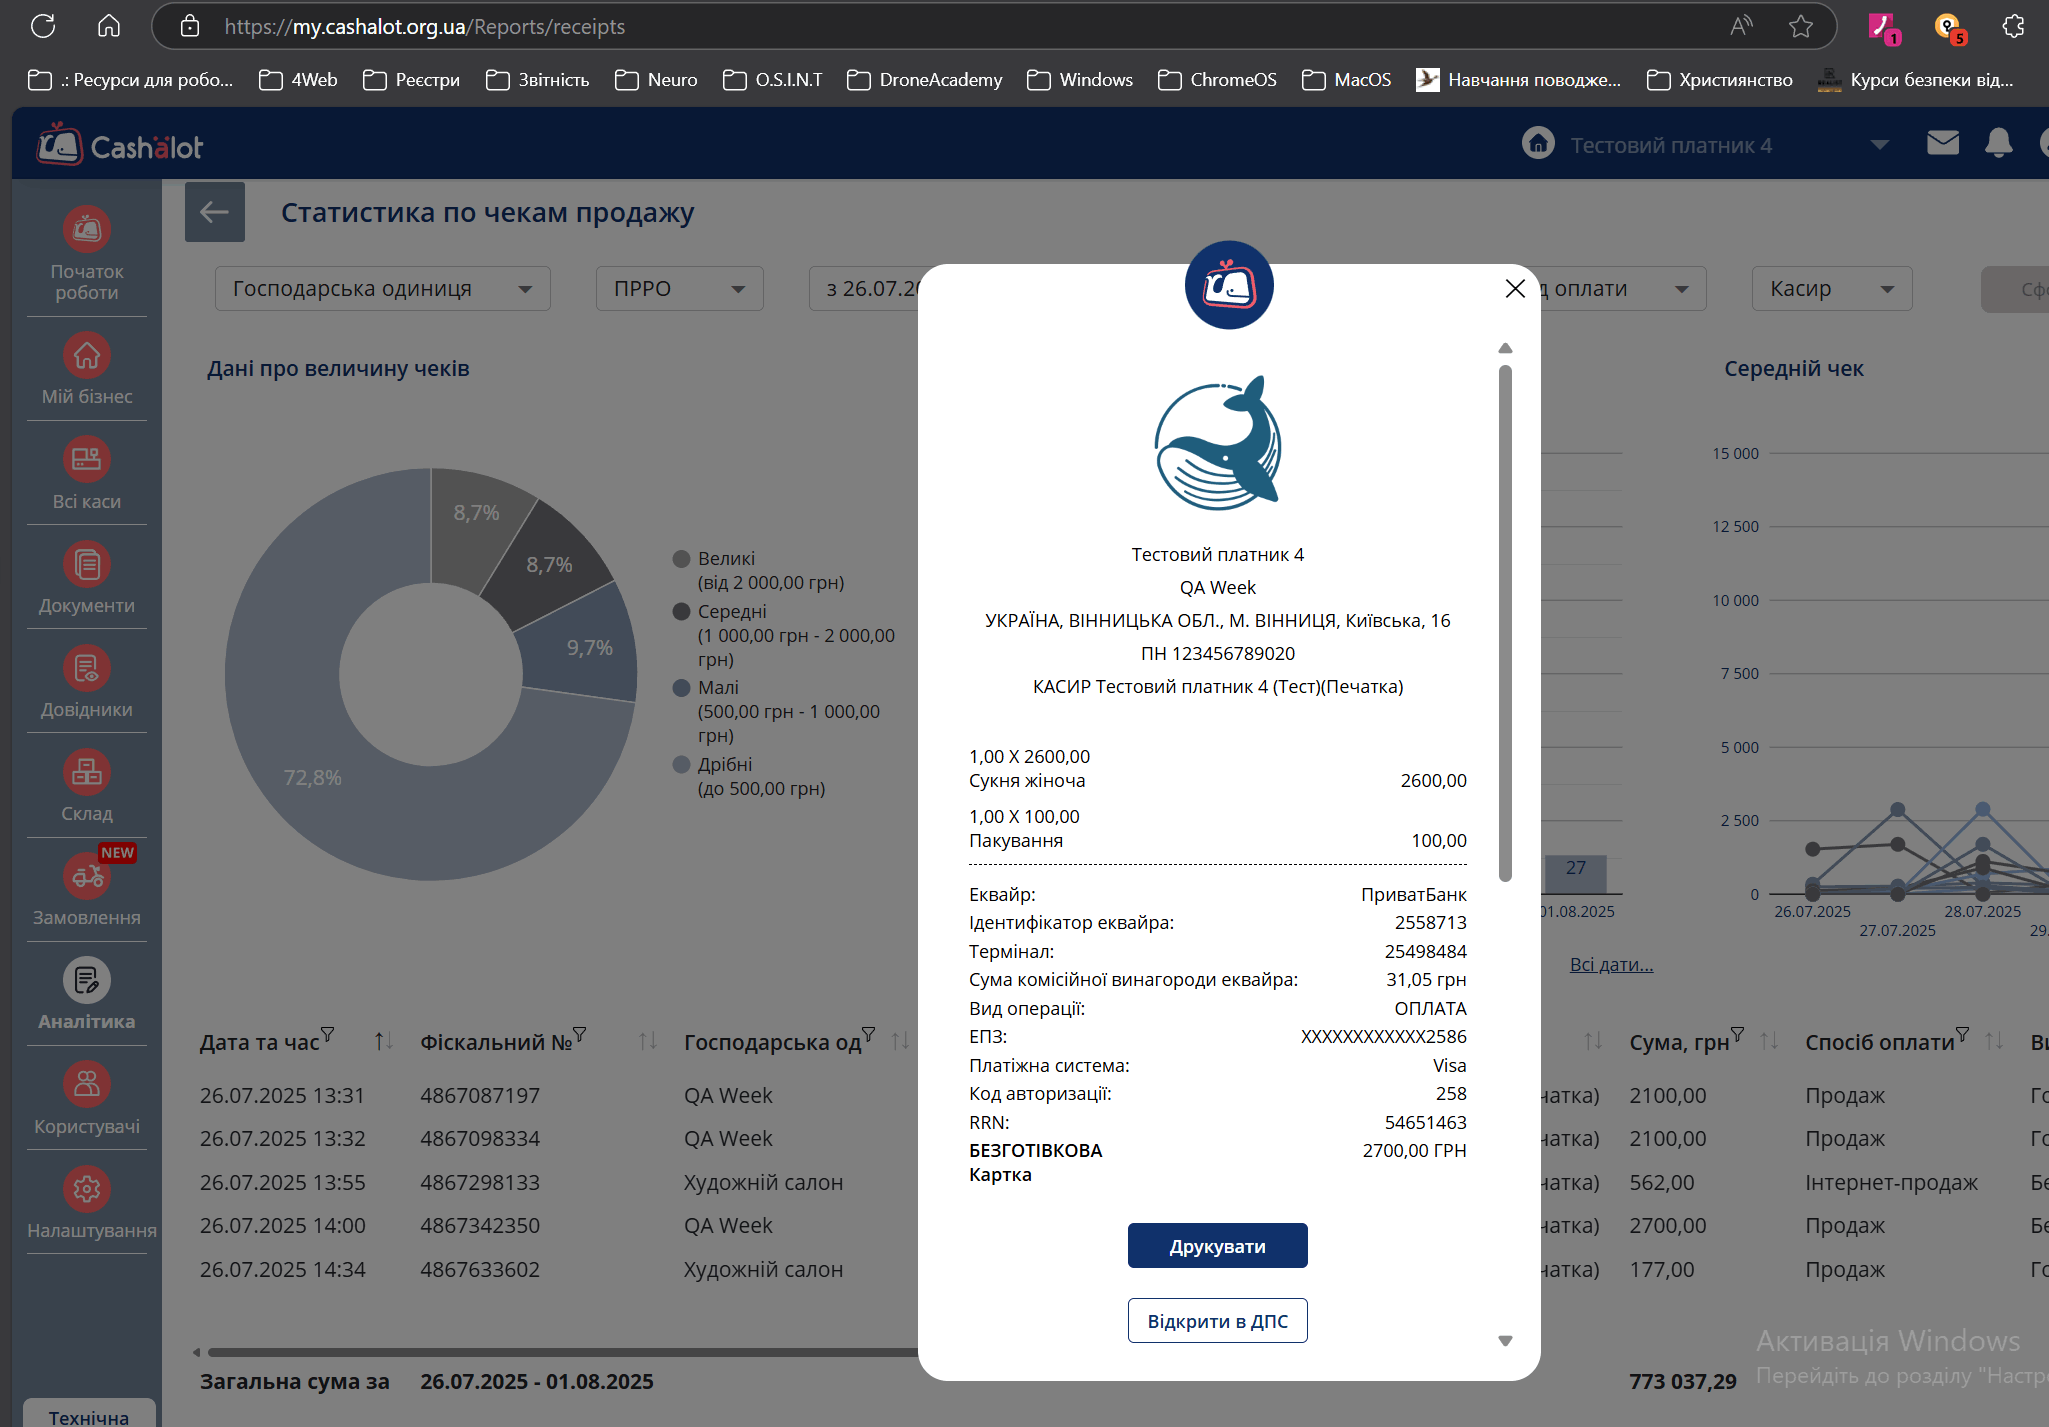Open the Мій бізнес sidebar icon

[87, 355]
